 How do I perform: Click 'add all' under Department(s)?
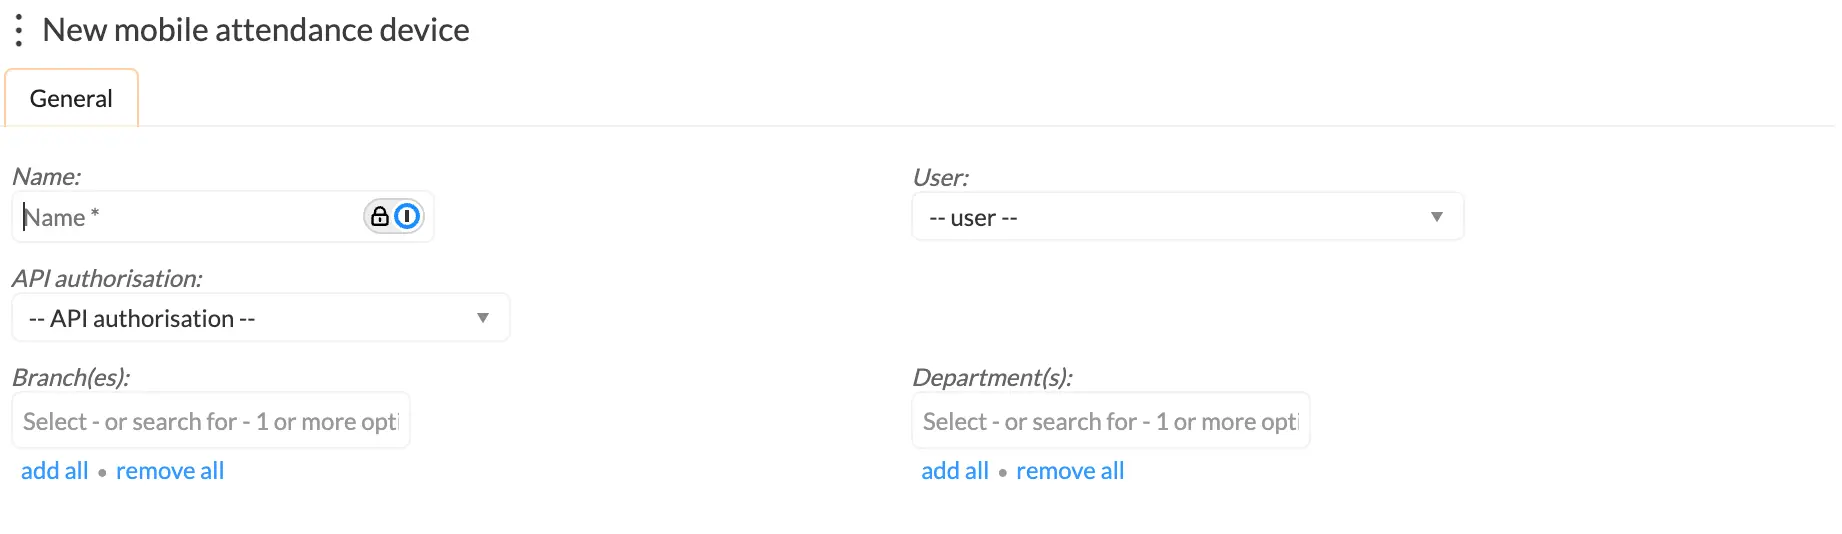coord(955,471)
